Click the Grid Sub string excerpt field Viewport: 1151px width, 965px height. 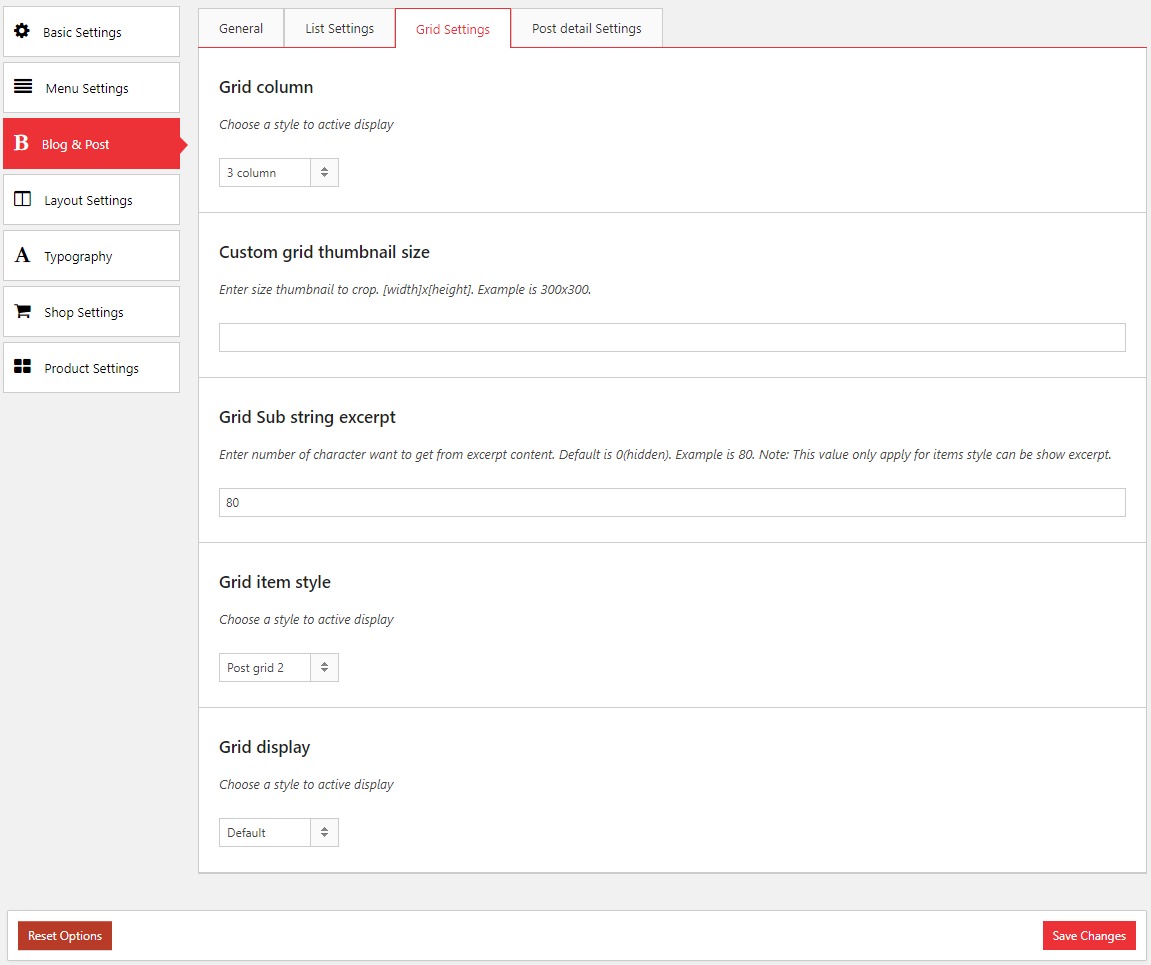click(x=671, y=503)
